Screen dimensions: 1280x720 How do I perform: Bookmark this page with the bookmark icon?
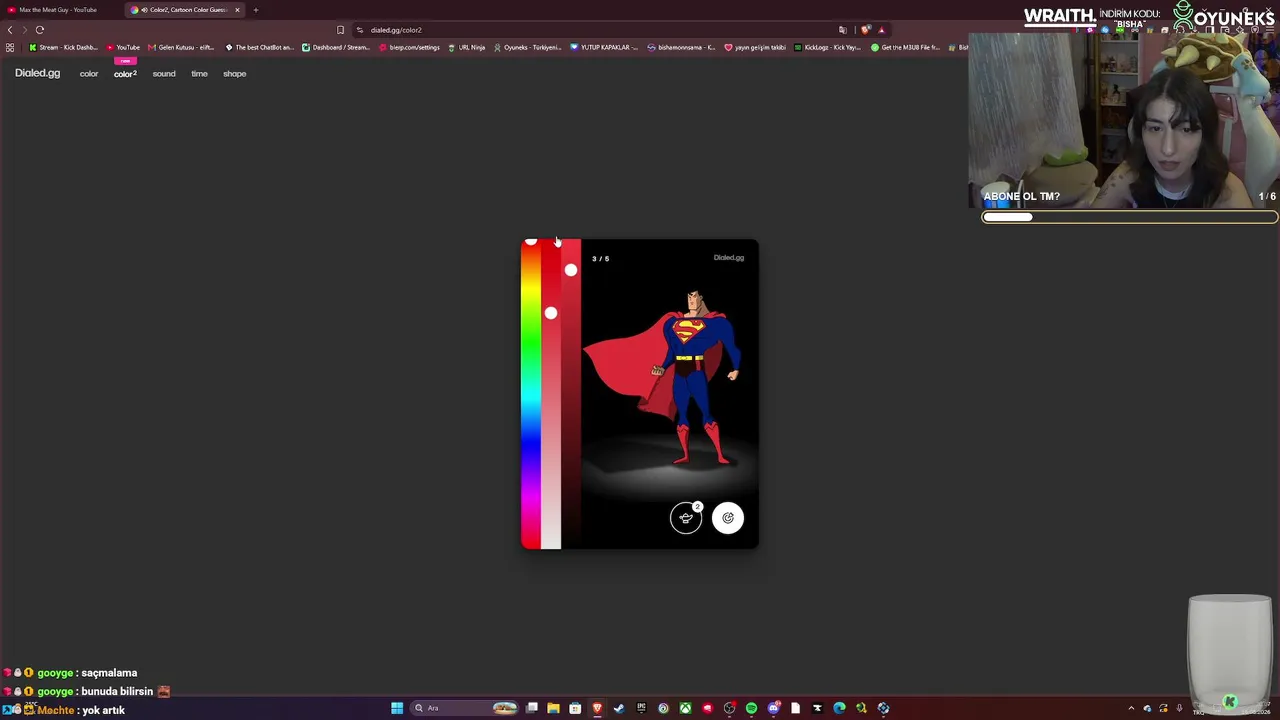point(340,30)
